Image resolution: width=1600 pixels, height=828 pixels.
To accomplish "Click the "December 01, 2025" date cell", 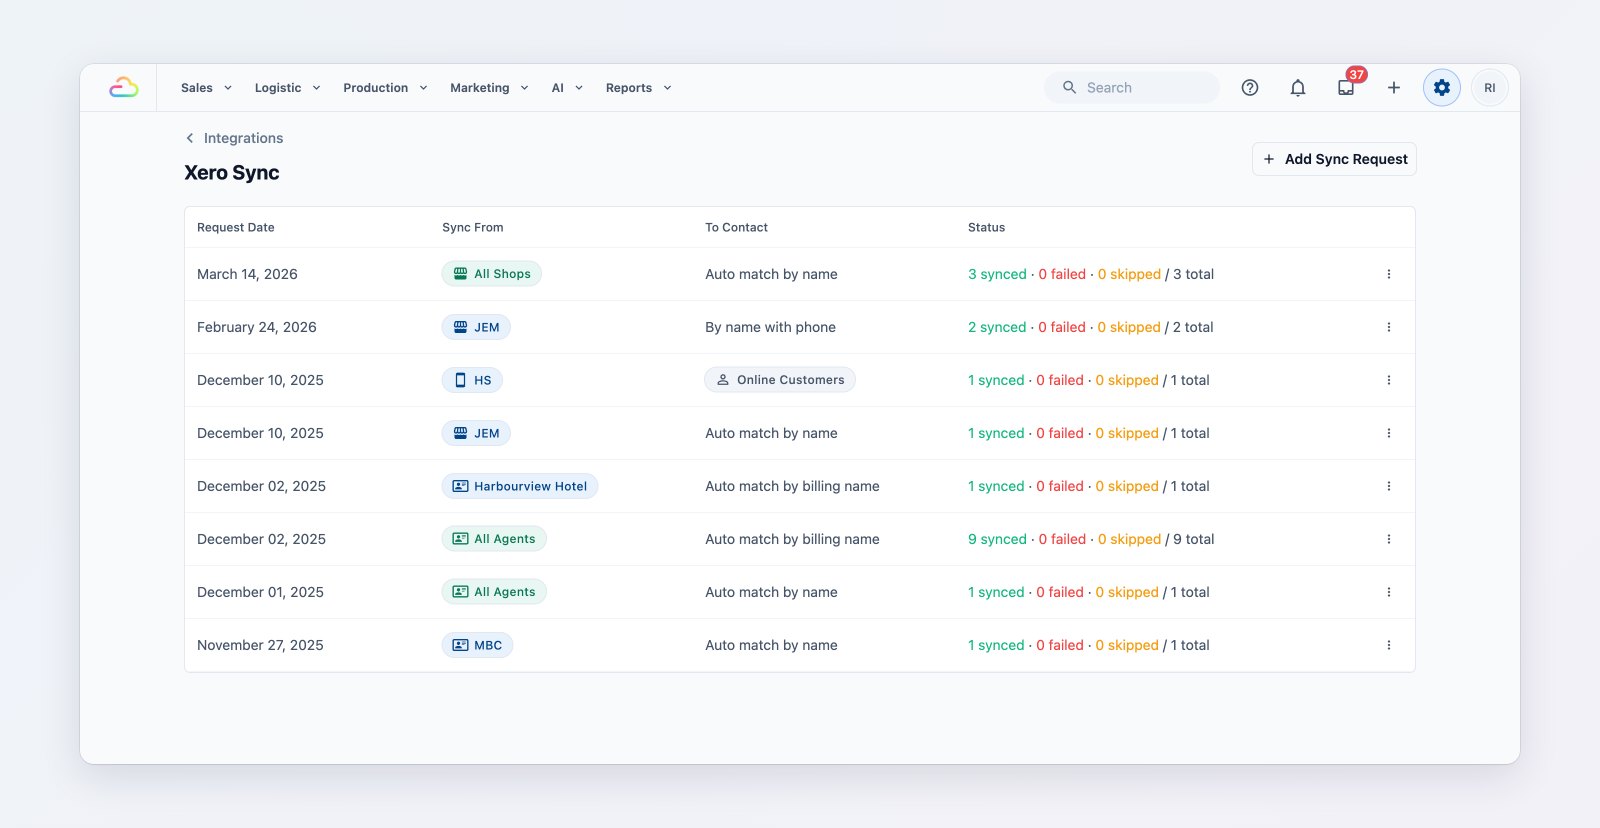I will coord(260,592).
